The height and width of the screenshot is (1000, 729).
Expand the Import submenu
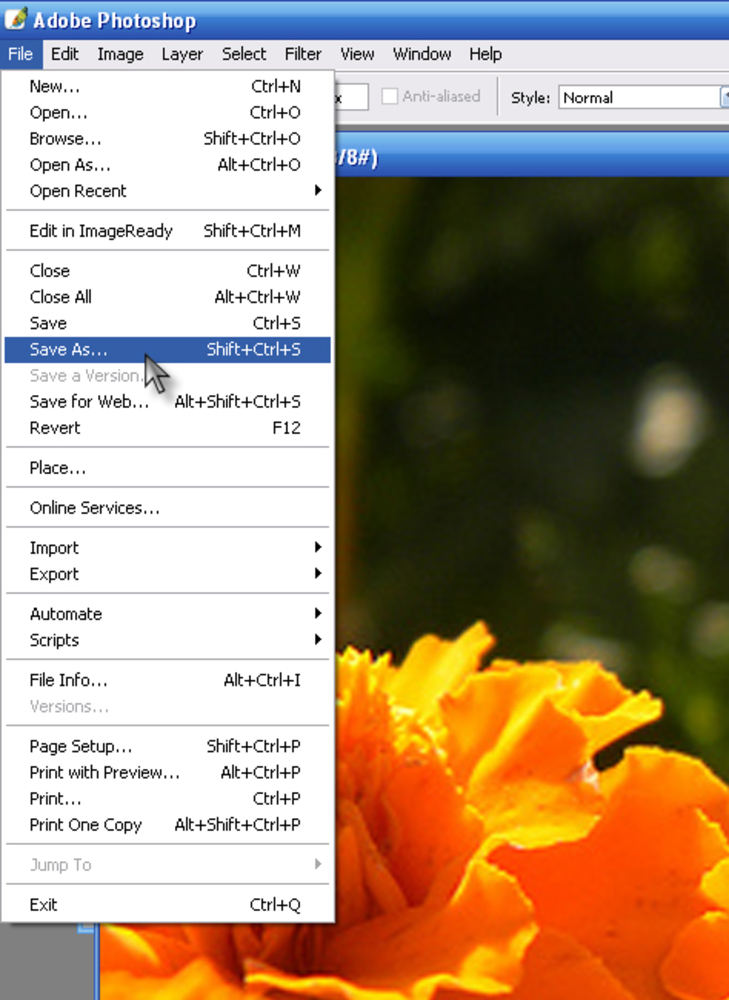pyautogui.click(x=167, y=548)
